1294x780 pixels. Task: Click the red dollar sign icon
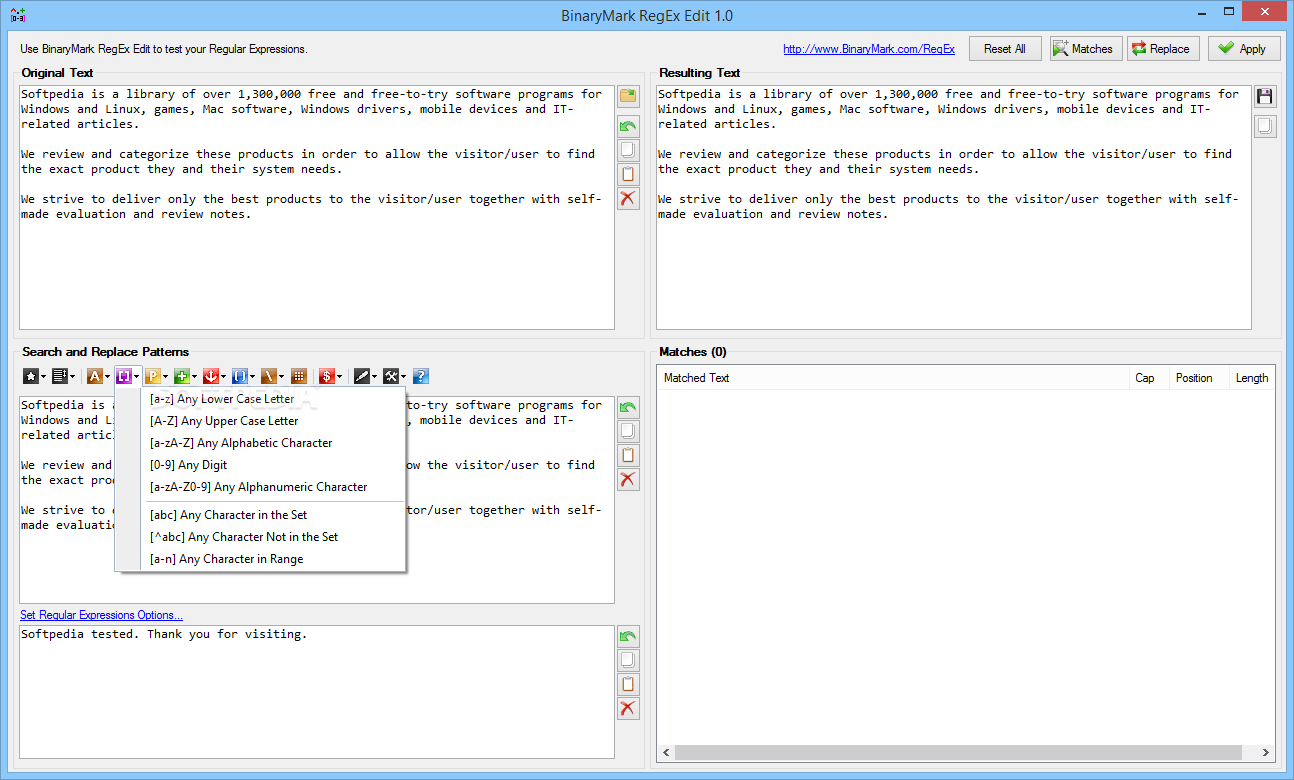coord(326,376)
